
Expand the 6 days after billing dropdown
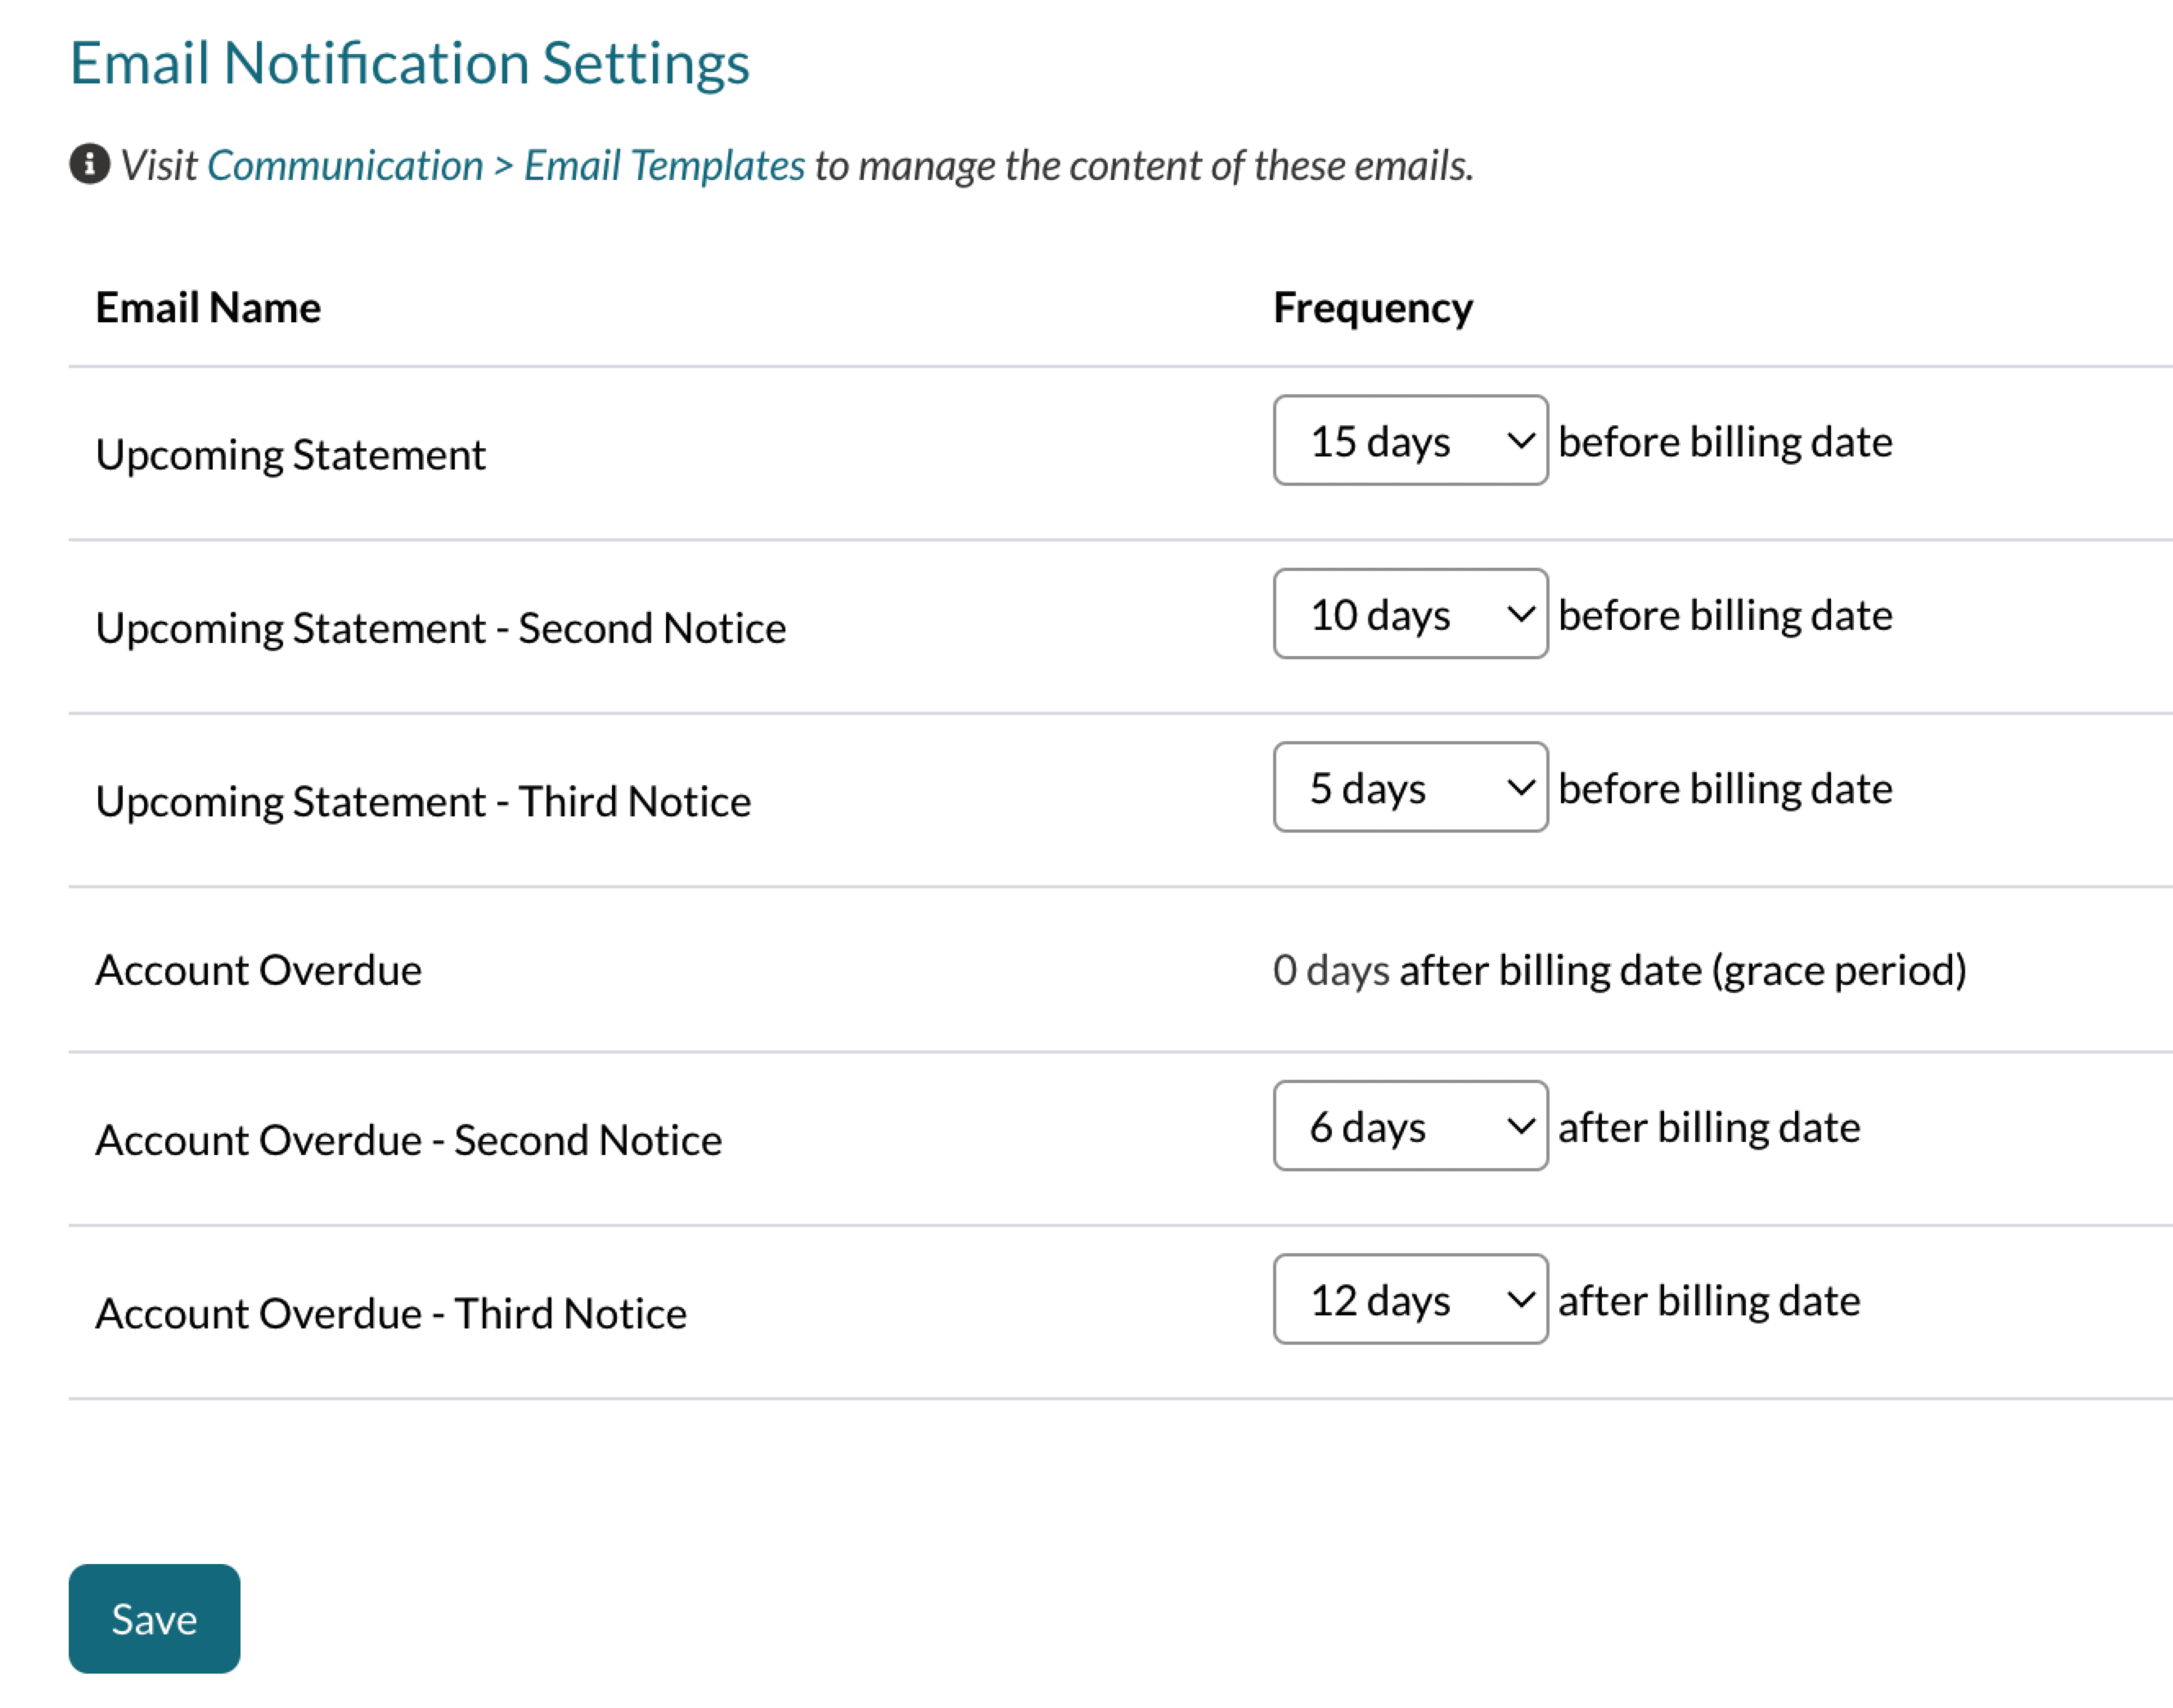pyautogui.click(x=1409, y=1126)
